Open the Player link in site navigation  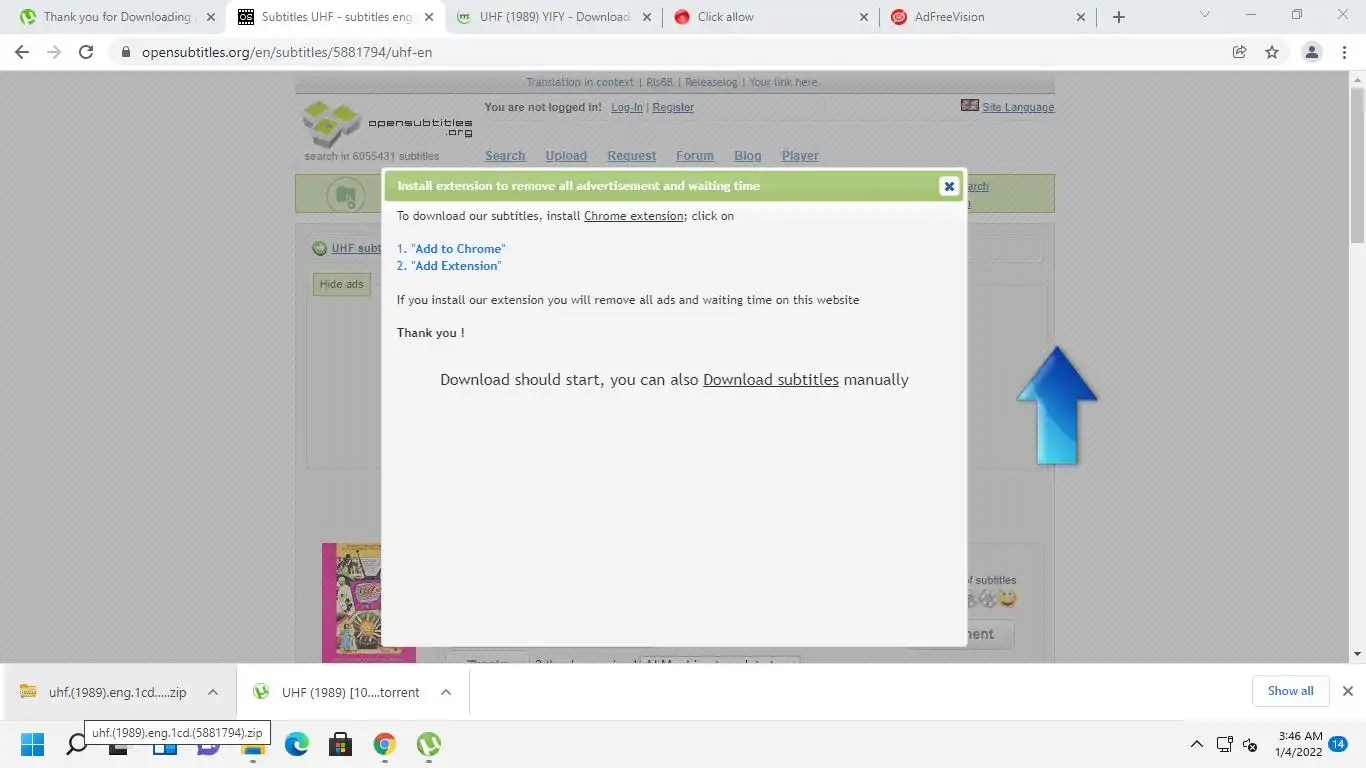(x=800, y=156)
